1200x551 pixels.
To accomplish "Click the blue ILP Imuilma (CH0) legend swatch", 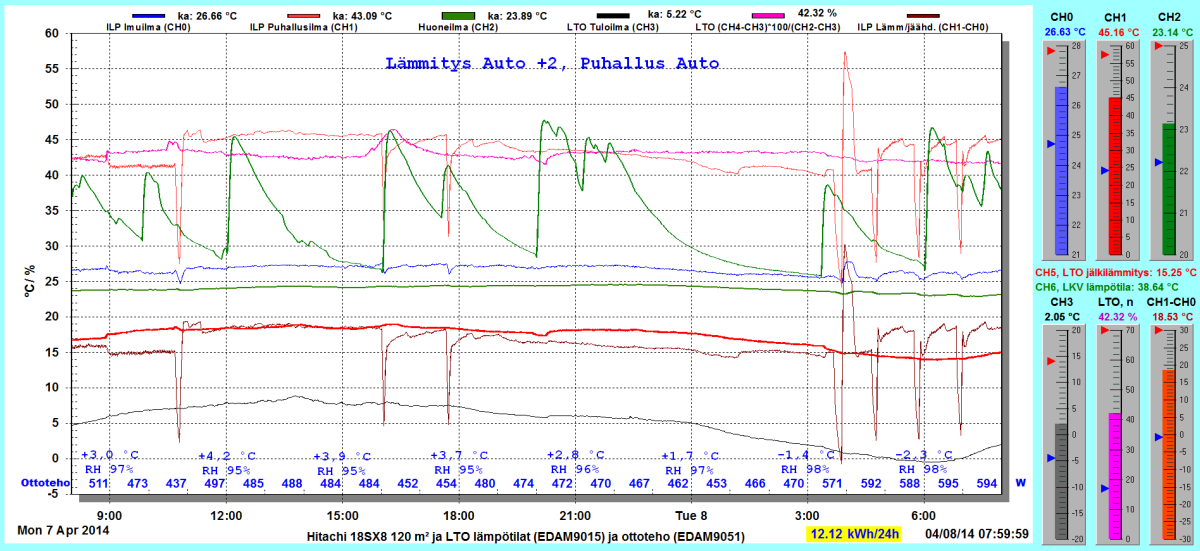I will tap(147, 16).
